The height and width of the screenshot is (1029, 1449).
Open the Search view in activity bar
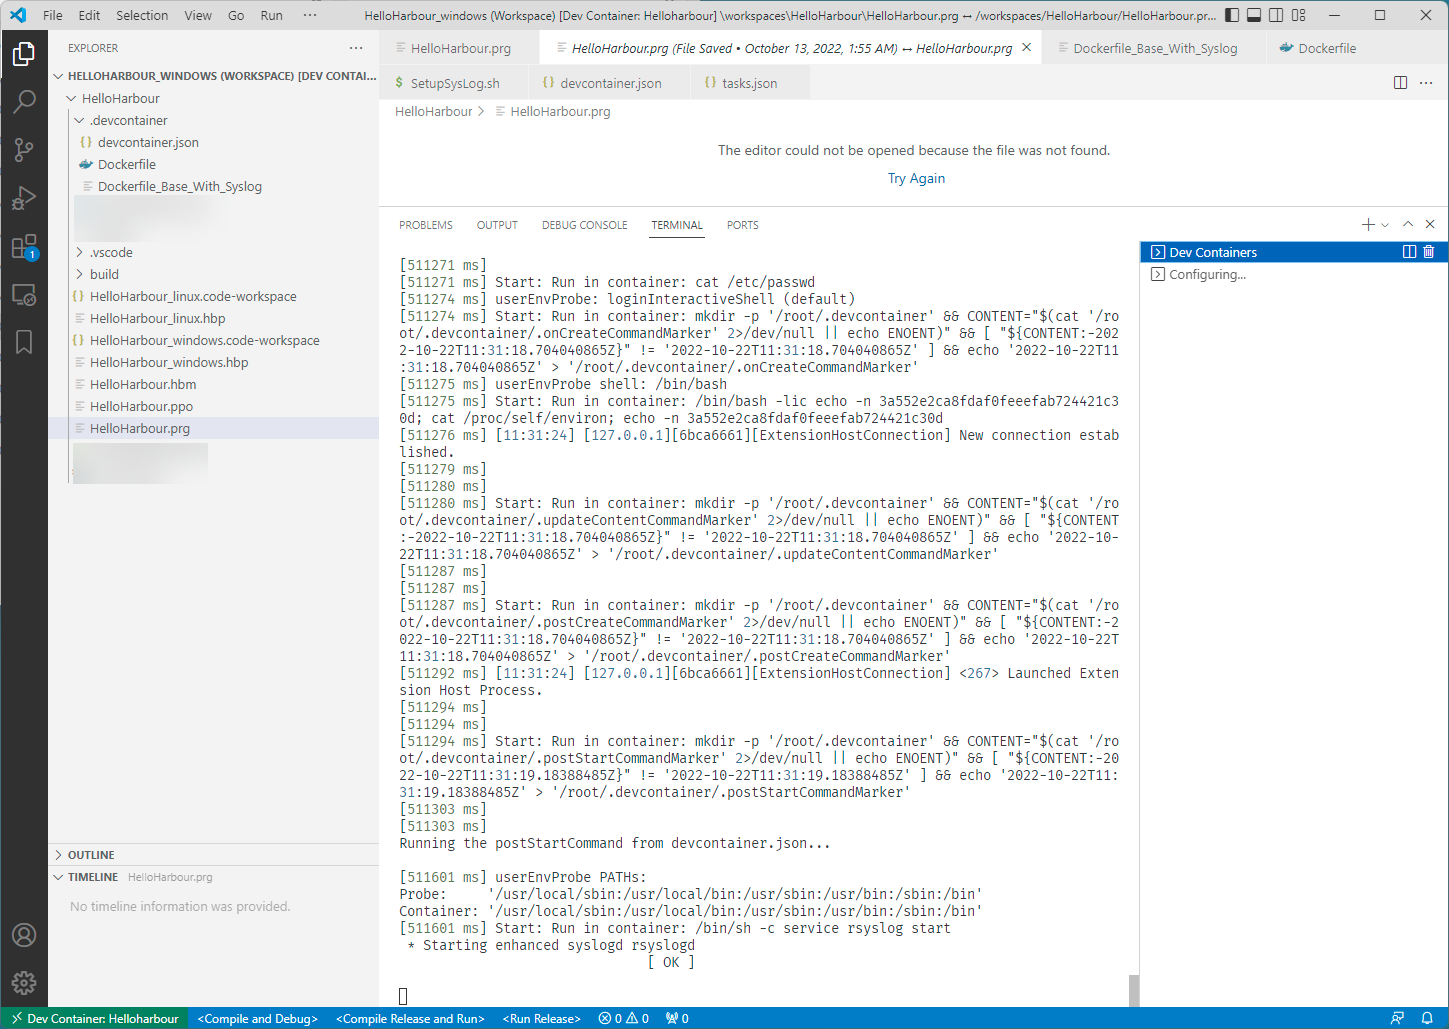24,101
